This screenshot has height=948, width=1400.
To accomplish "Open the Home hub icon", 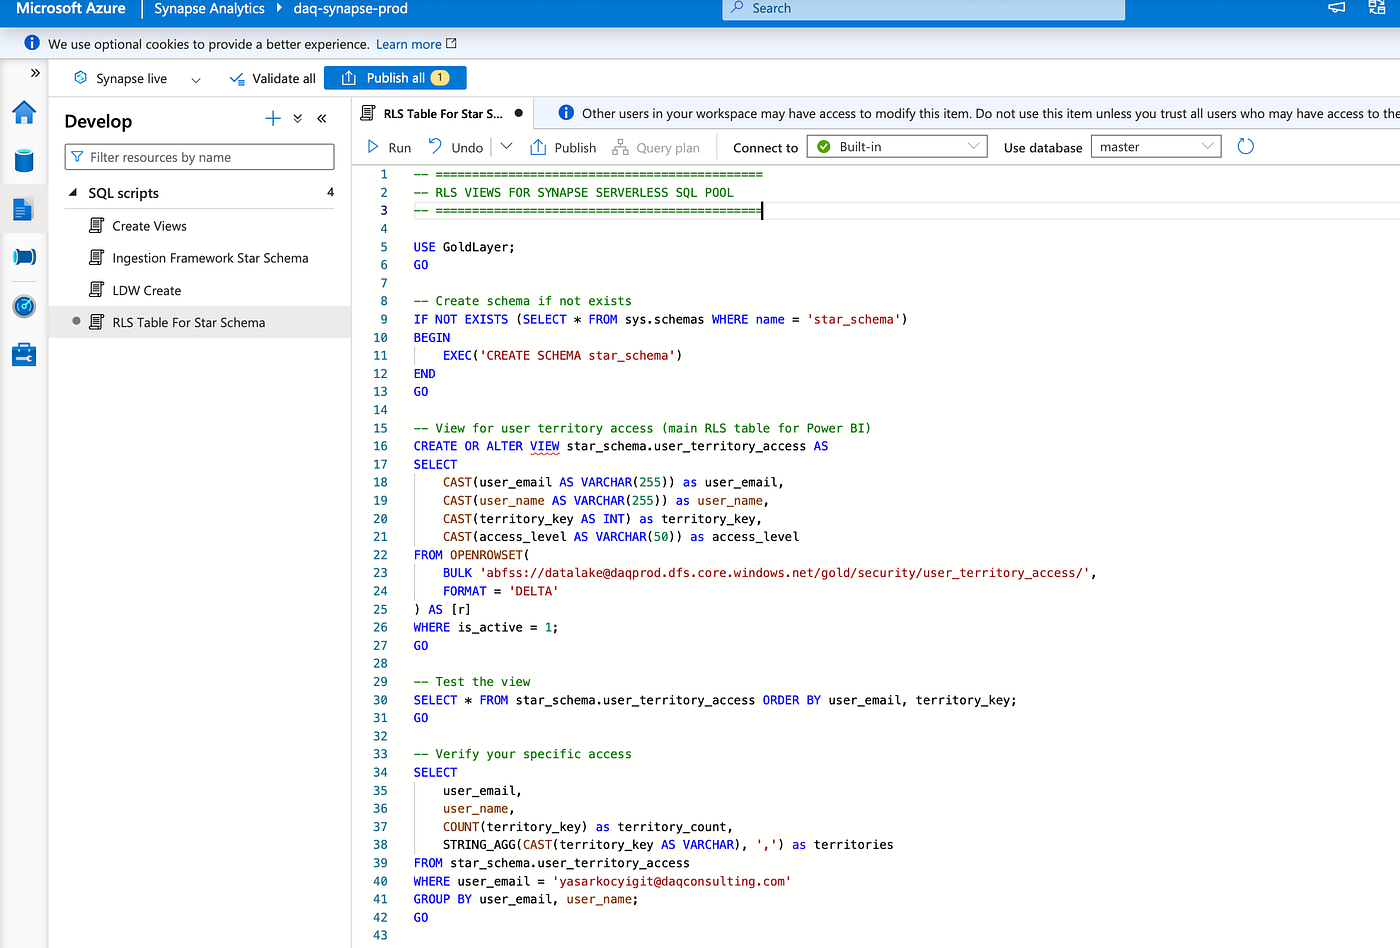I will 24,112.
